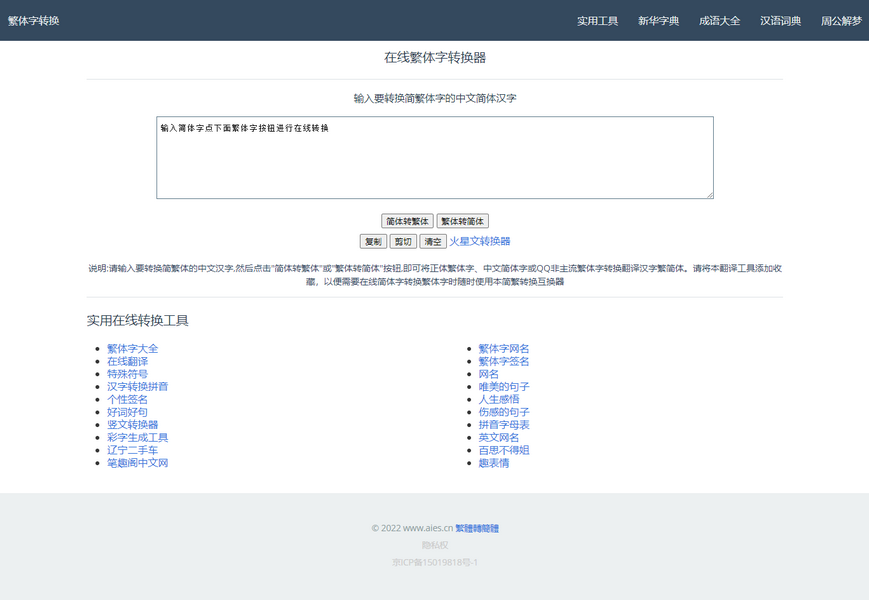Click 周公解梦 in the header menu
This screenshot has width=869, height=600.
pos(841,21)
